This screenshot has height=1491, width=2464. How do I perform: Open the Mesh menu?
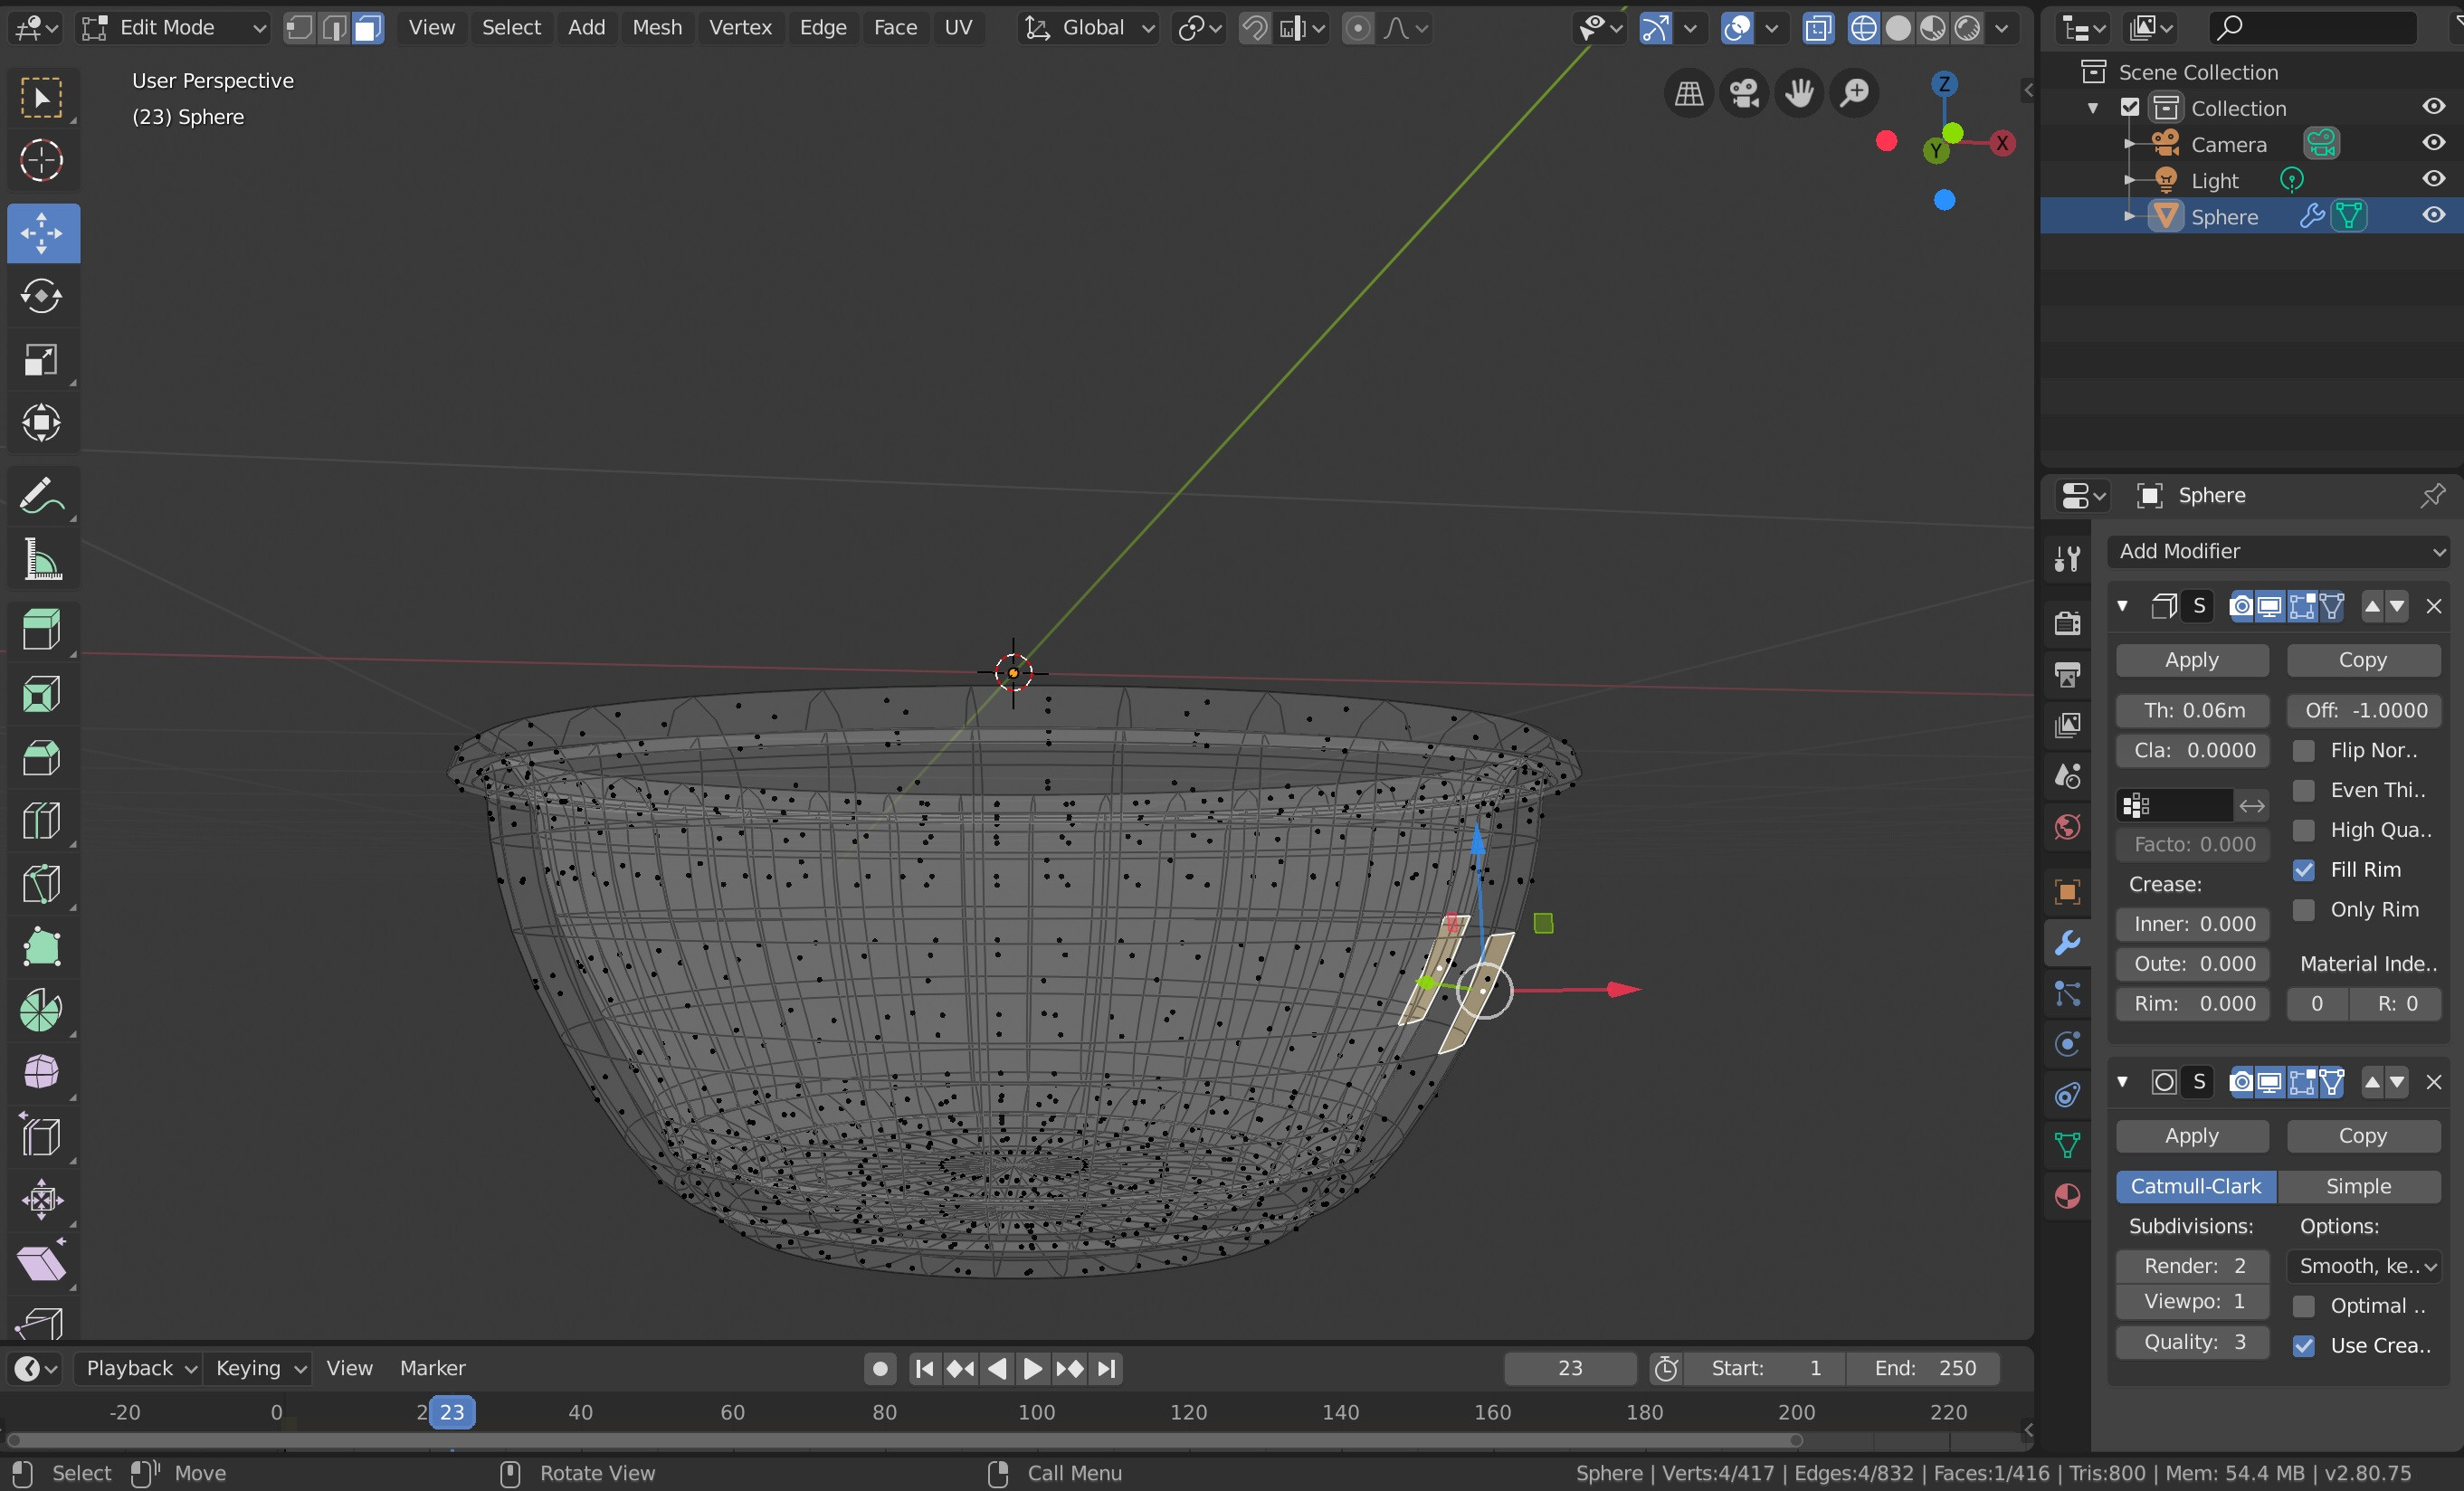657,28
